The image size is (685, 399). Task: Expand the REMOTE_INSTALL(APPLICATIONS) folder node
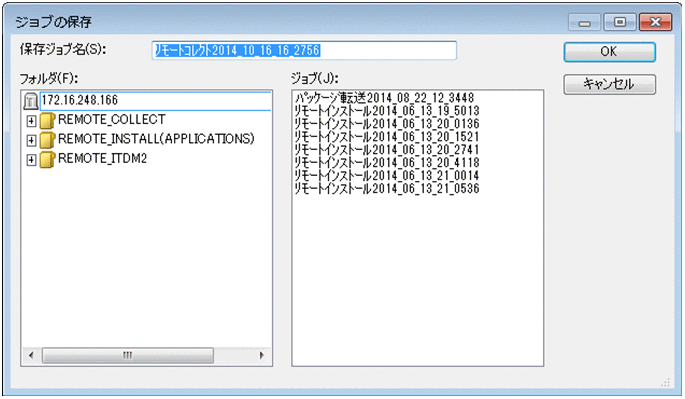coord(31,140)
